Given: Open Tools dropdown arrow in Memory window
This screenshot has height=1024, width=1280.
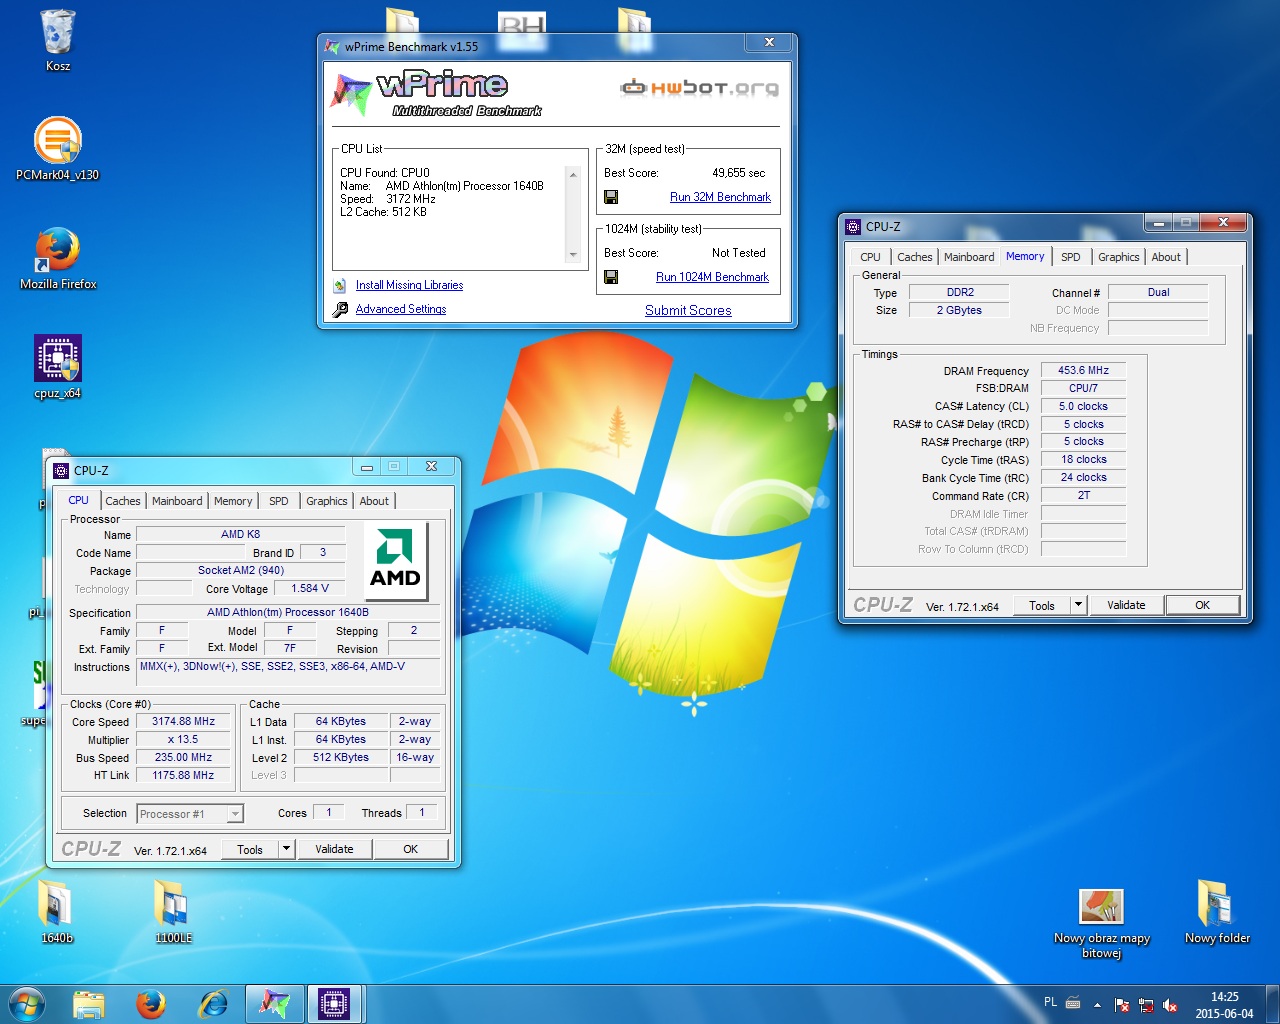Looking at the screenshot, I should [x=1078, y=605].
